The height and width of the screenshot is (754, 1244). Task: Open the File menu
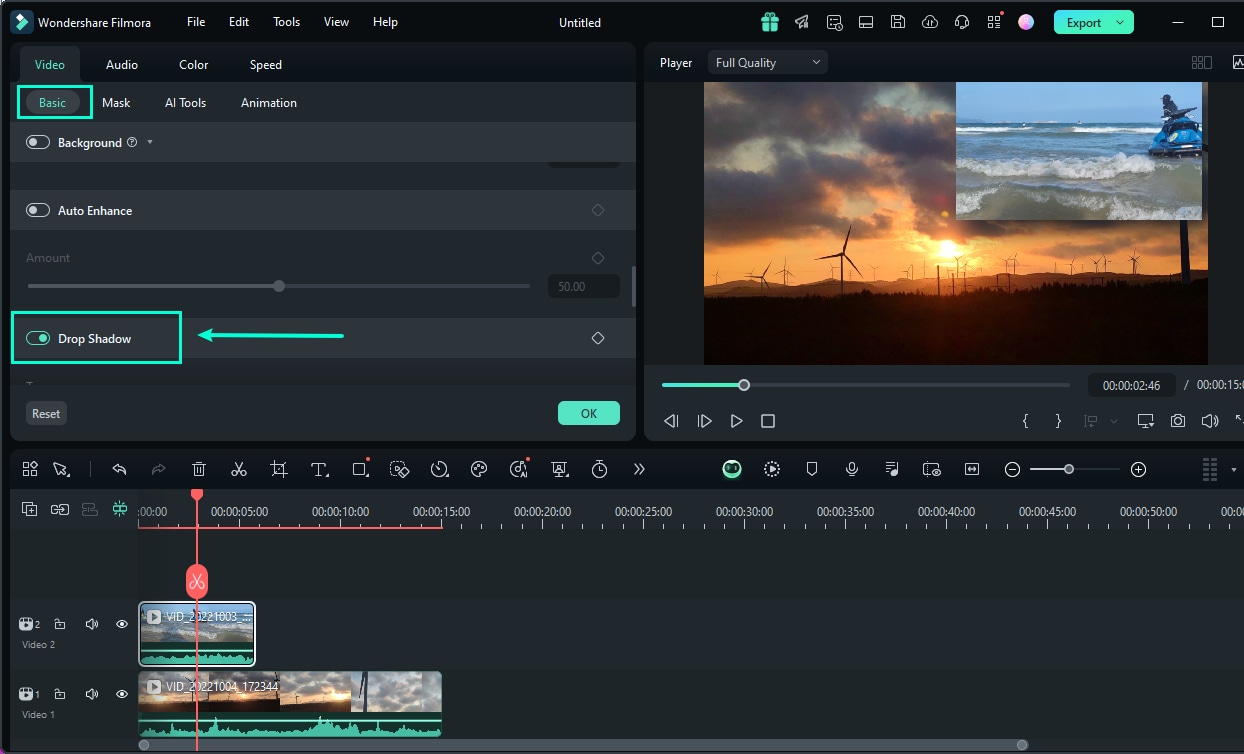196,22
